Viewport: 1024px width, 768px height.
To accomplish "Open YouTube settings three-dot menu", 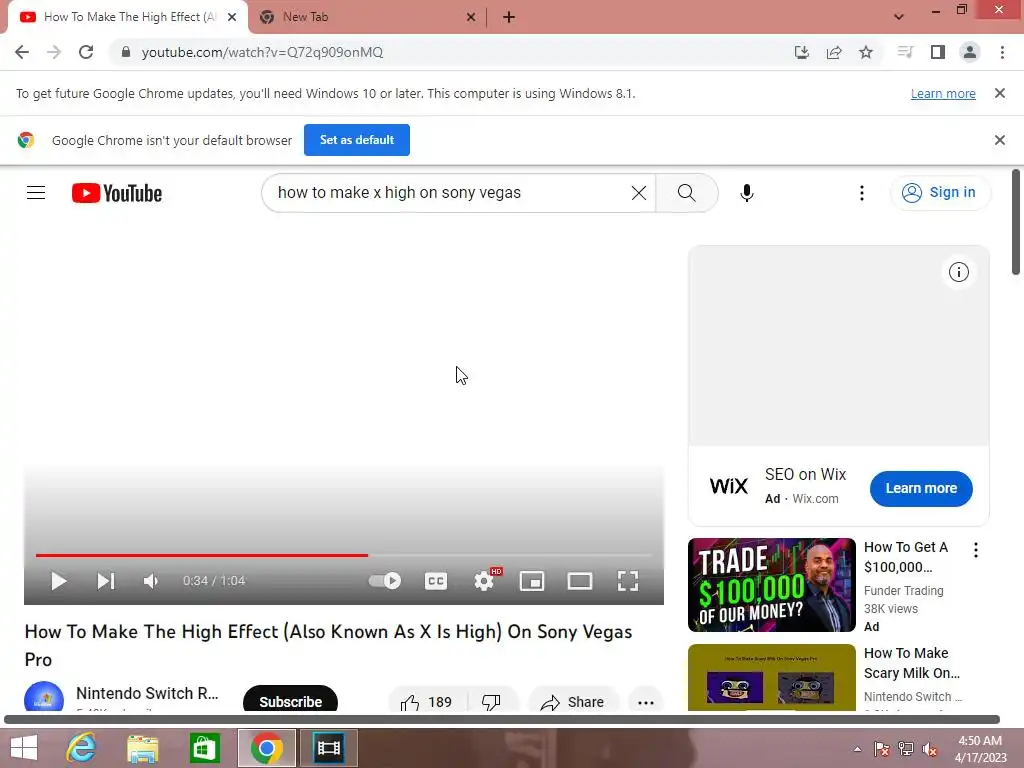I will (x=862, y=193).
